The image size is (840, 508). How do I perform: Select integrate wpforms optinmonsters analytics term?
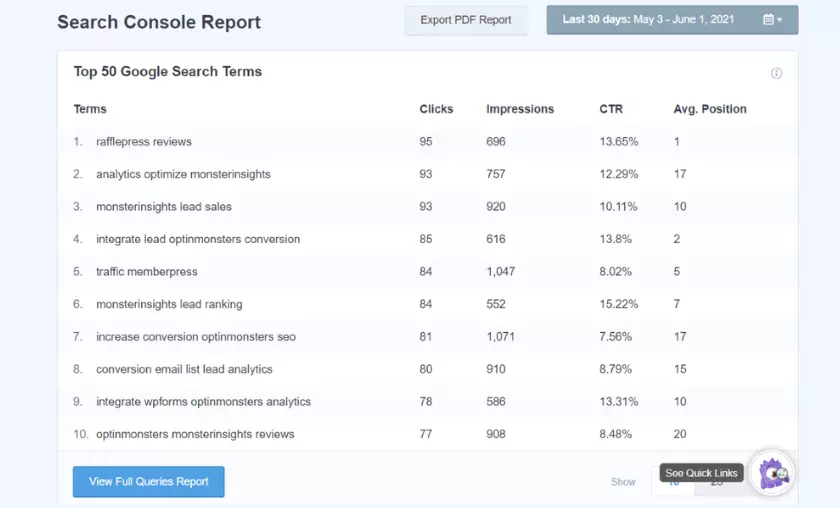204,401
